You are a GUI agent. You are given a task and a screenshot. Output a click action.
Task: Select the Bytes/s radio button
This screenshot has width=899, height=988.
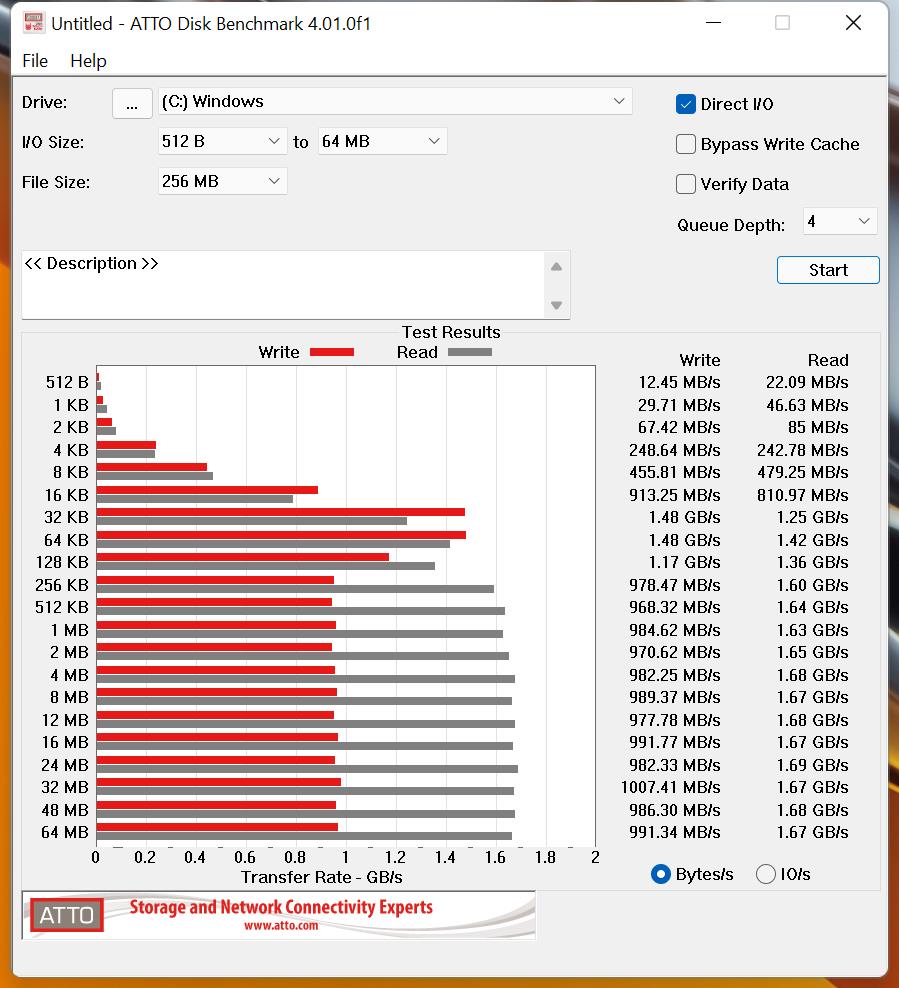(660, 874)
